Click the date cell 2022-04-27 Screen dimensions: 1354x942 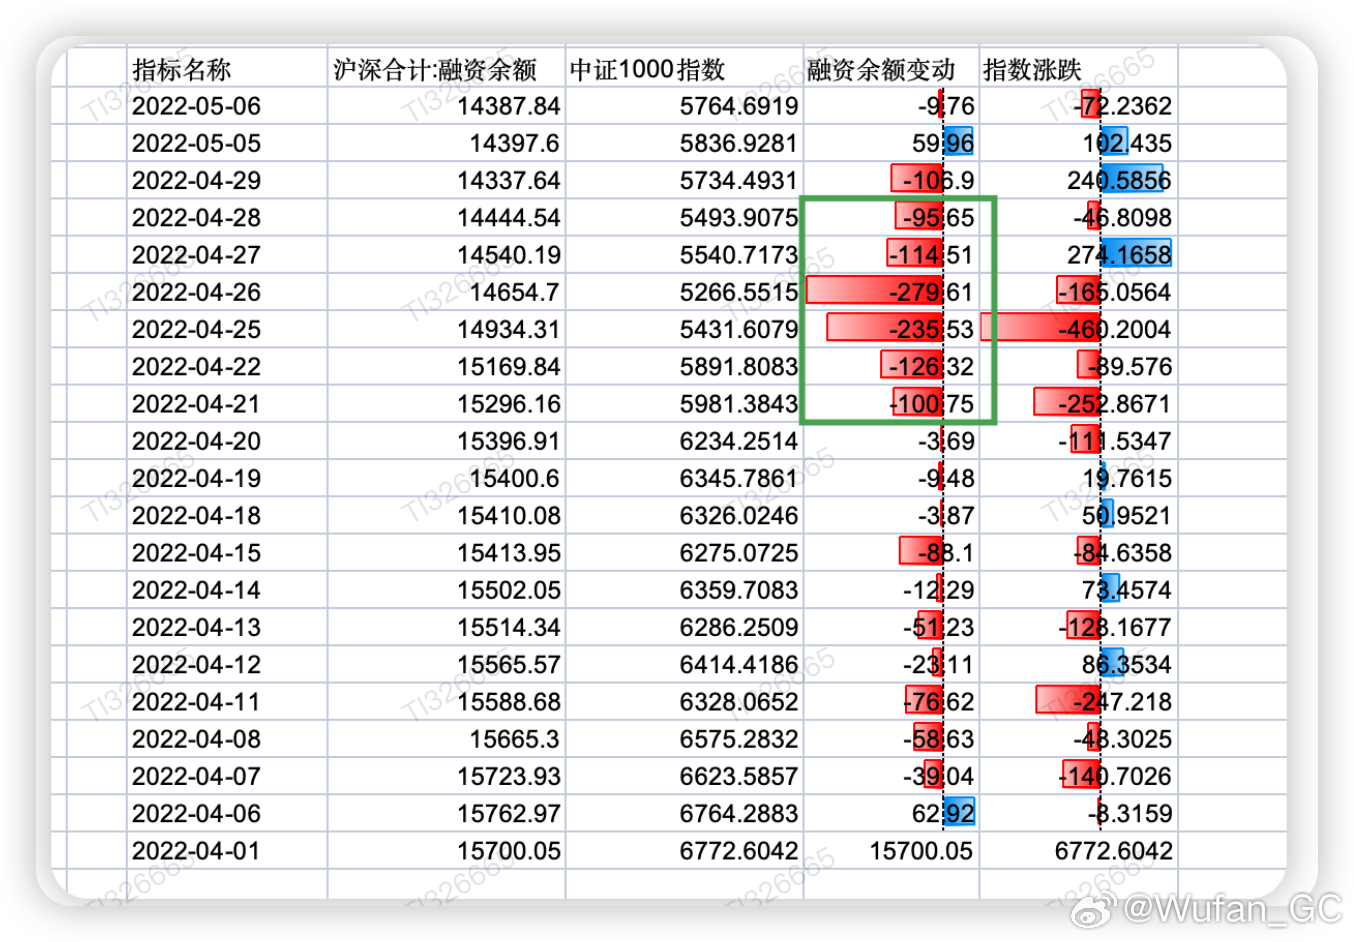tap(227, 255)
